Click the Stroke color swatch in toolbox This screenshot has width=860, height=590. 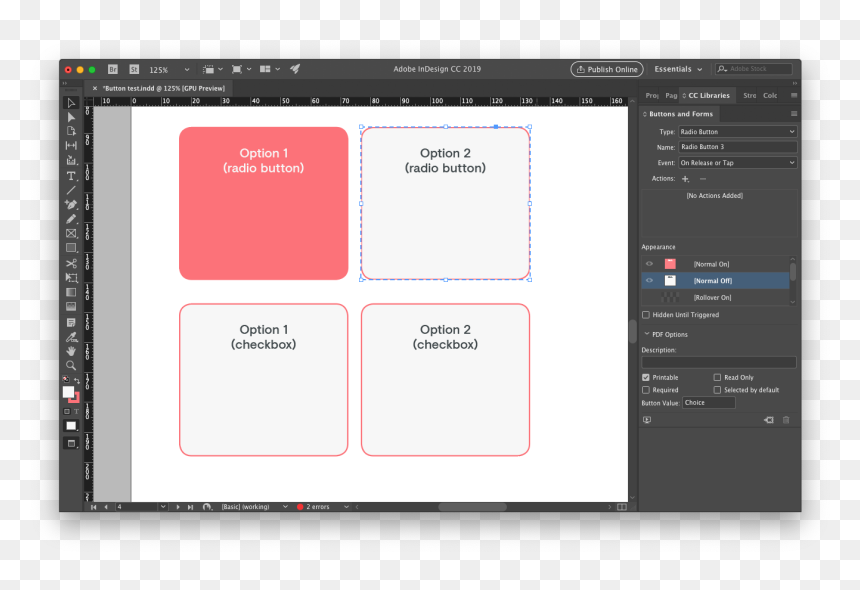76,399
